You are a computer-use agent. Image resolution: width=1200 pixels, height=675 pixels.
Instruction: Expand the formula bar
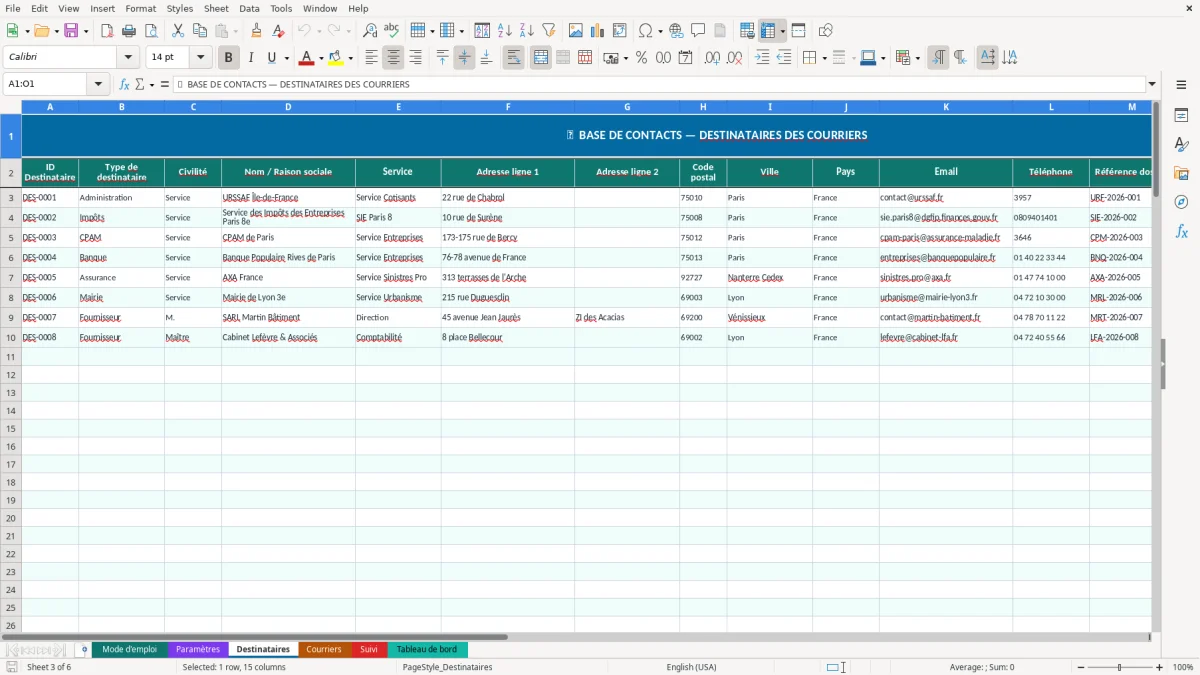click(x=1152, y=84)
